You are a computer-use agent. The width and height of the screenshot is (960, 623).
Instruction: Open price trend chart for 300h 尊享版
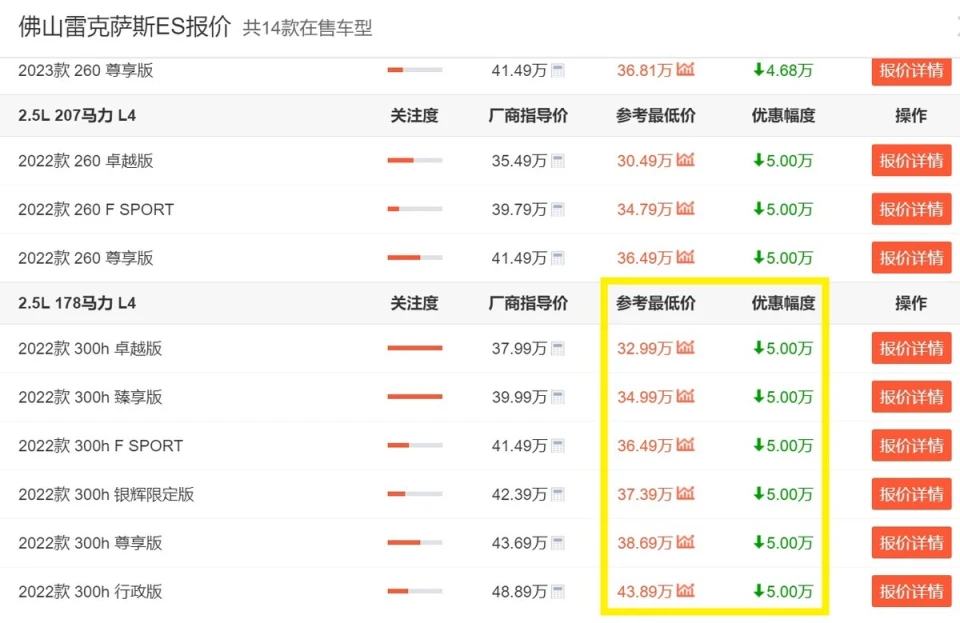click(x=686, y=542)
